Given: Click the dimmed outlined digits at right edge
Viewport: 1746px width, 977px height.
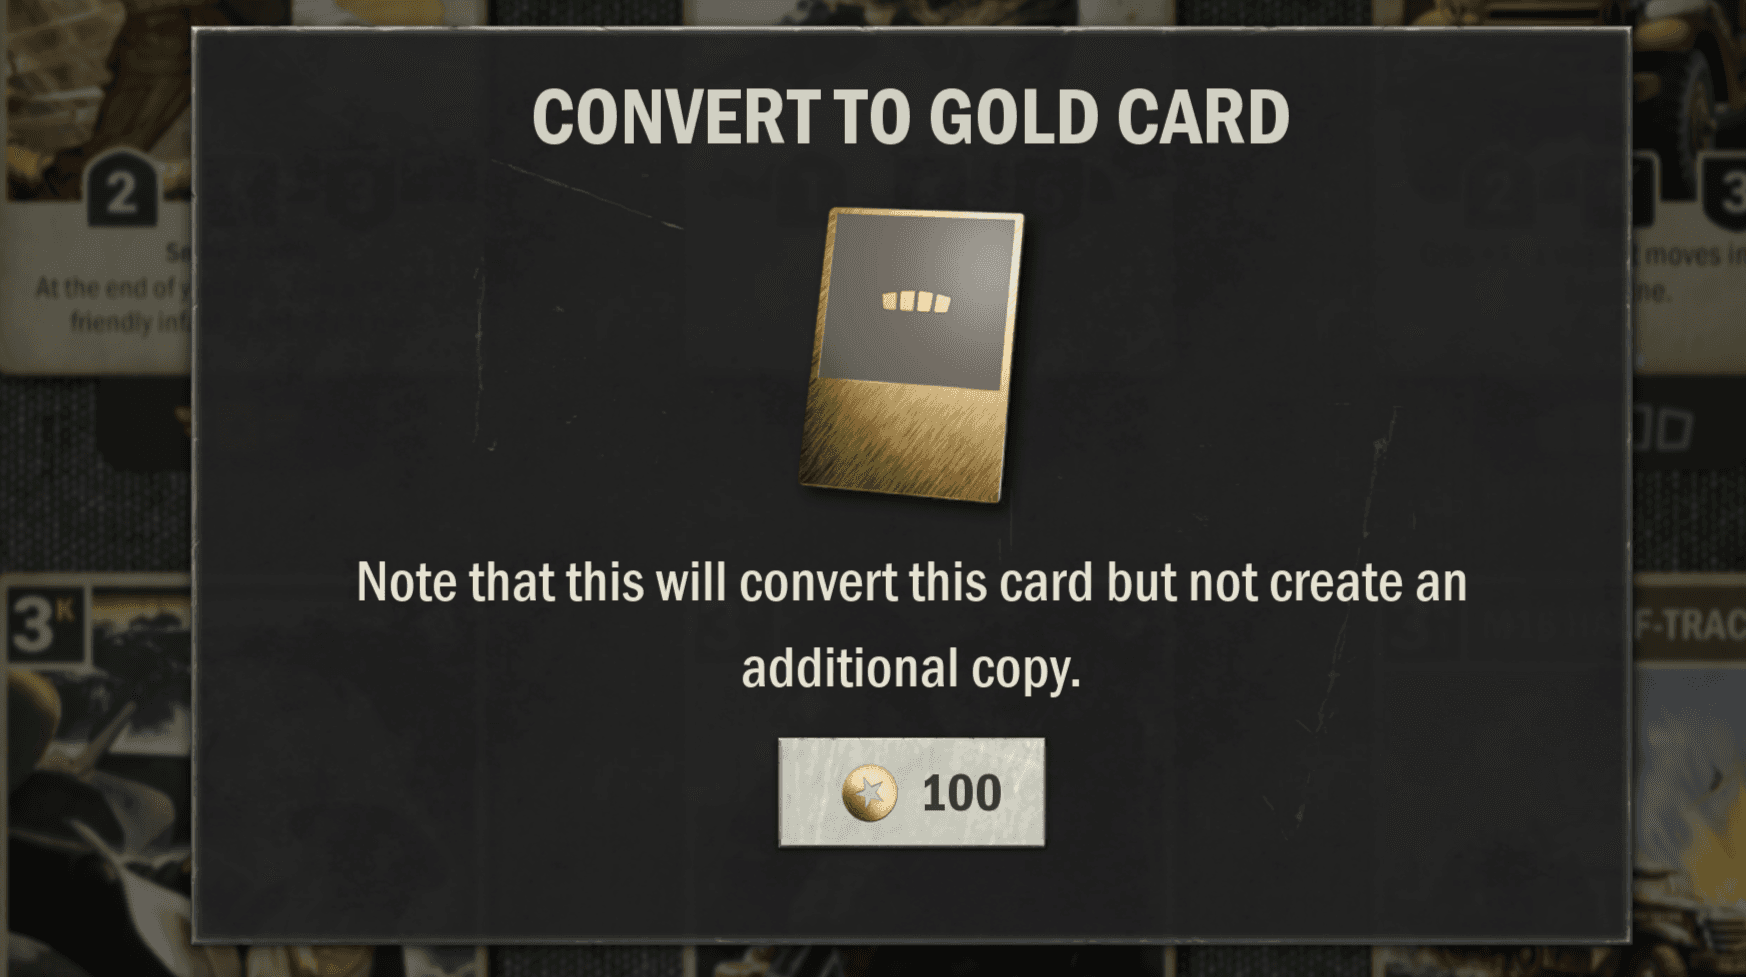Looking at the screenshot, I should 1662,430.
